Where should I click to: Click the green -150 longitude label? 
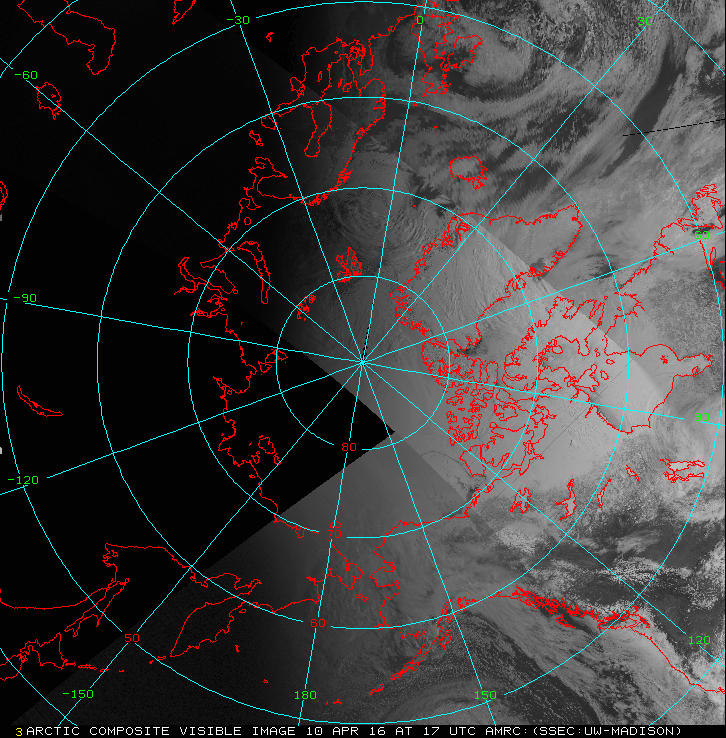point(78,694)
